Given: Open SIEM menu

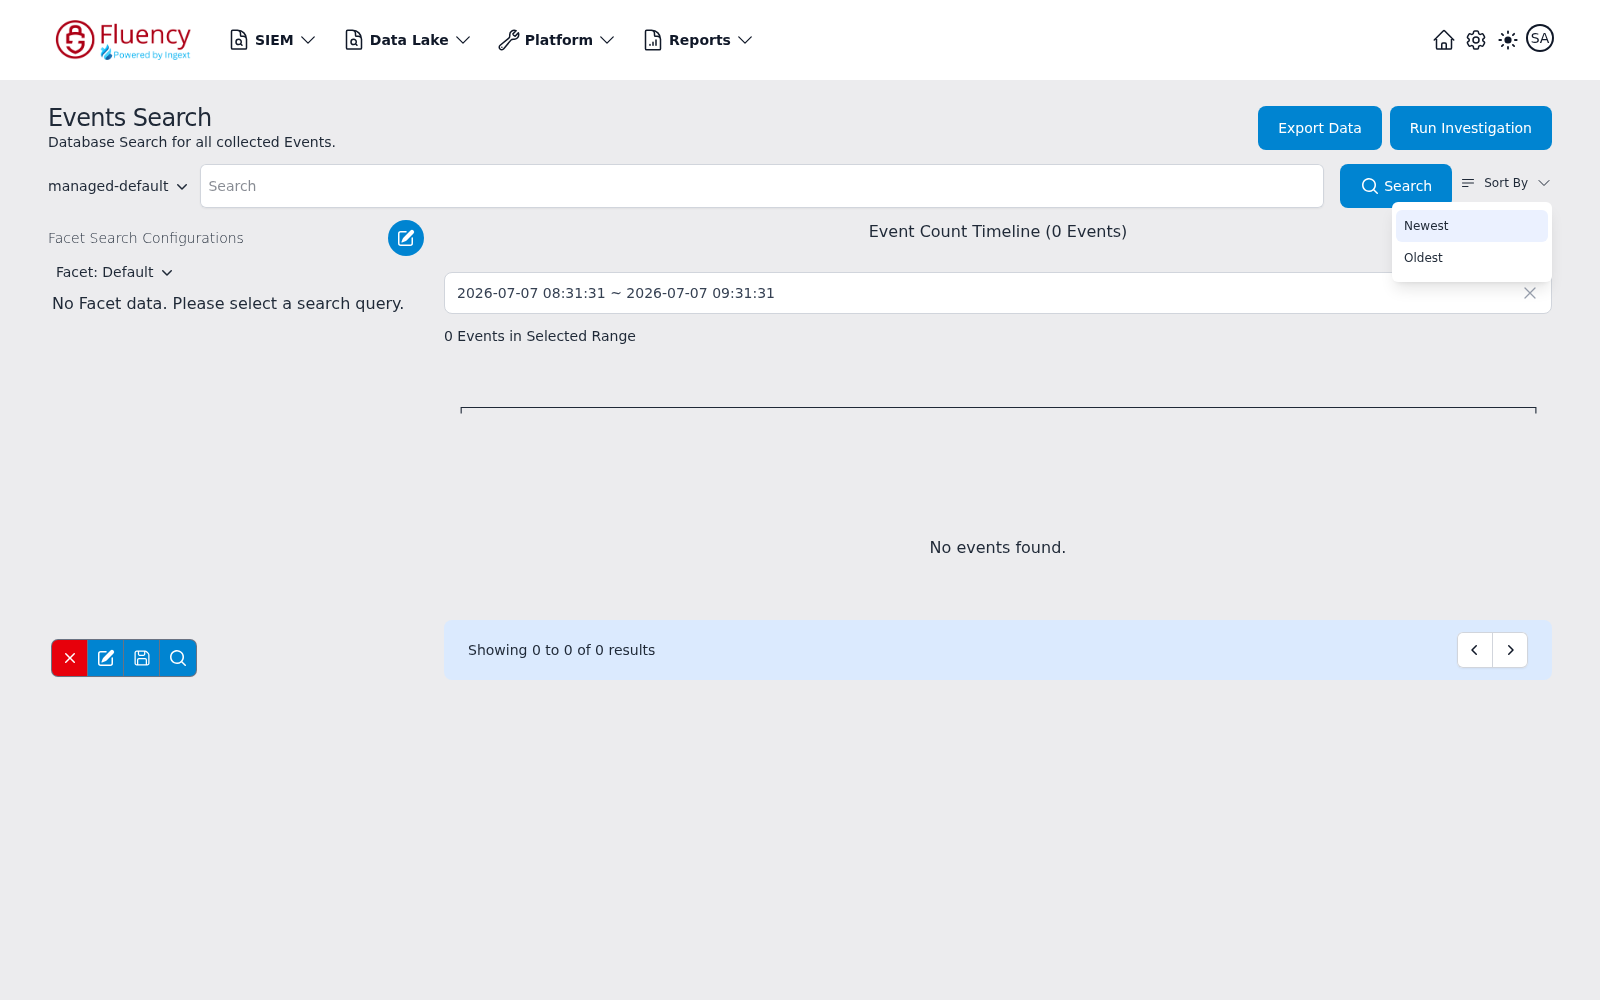Looking at the screenshot, I should pos(273,40).
